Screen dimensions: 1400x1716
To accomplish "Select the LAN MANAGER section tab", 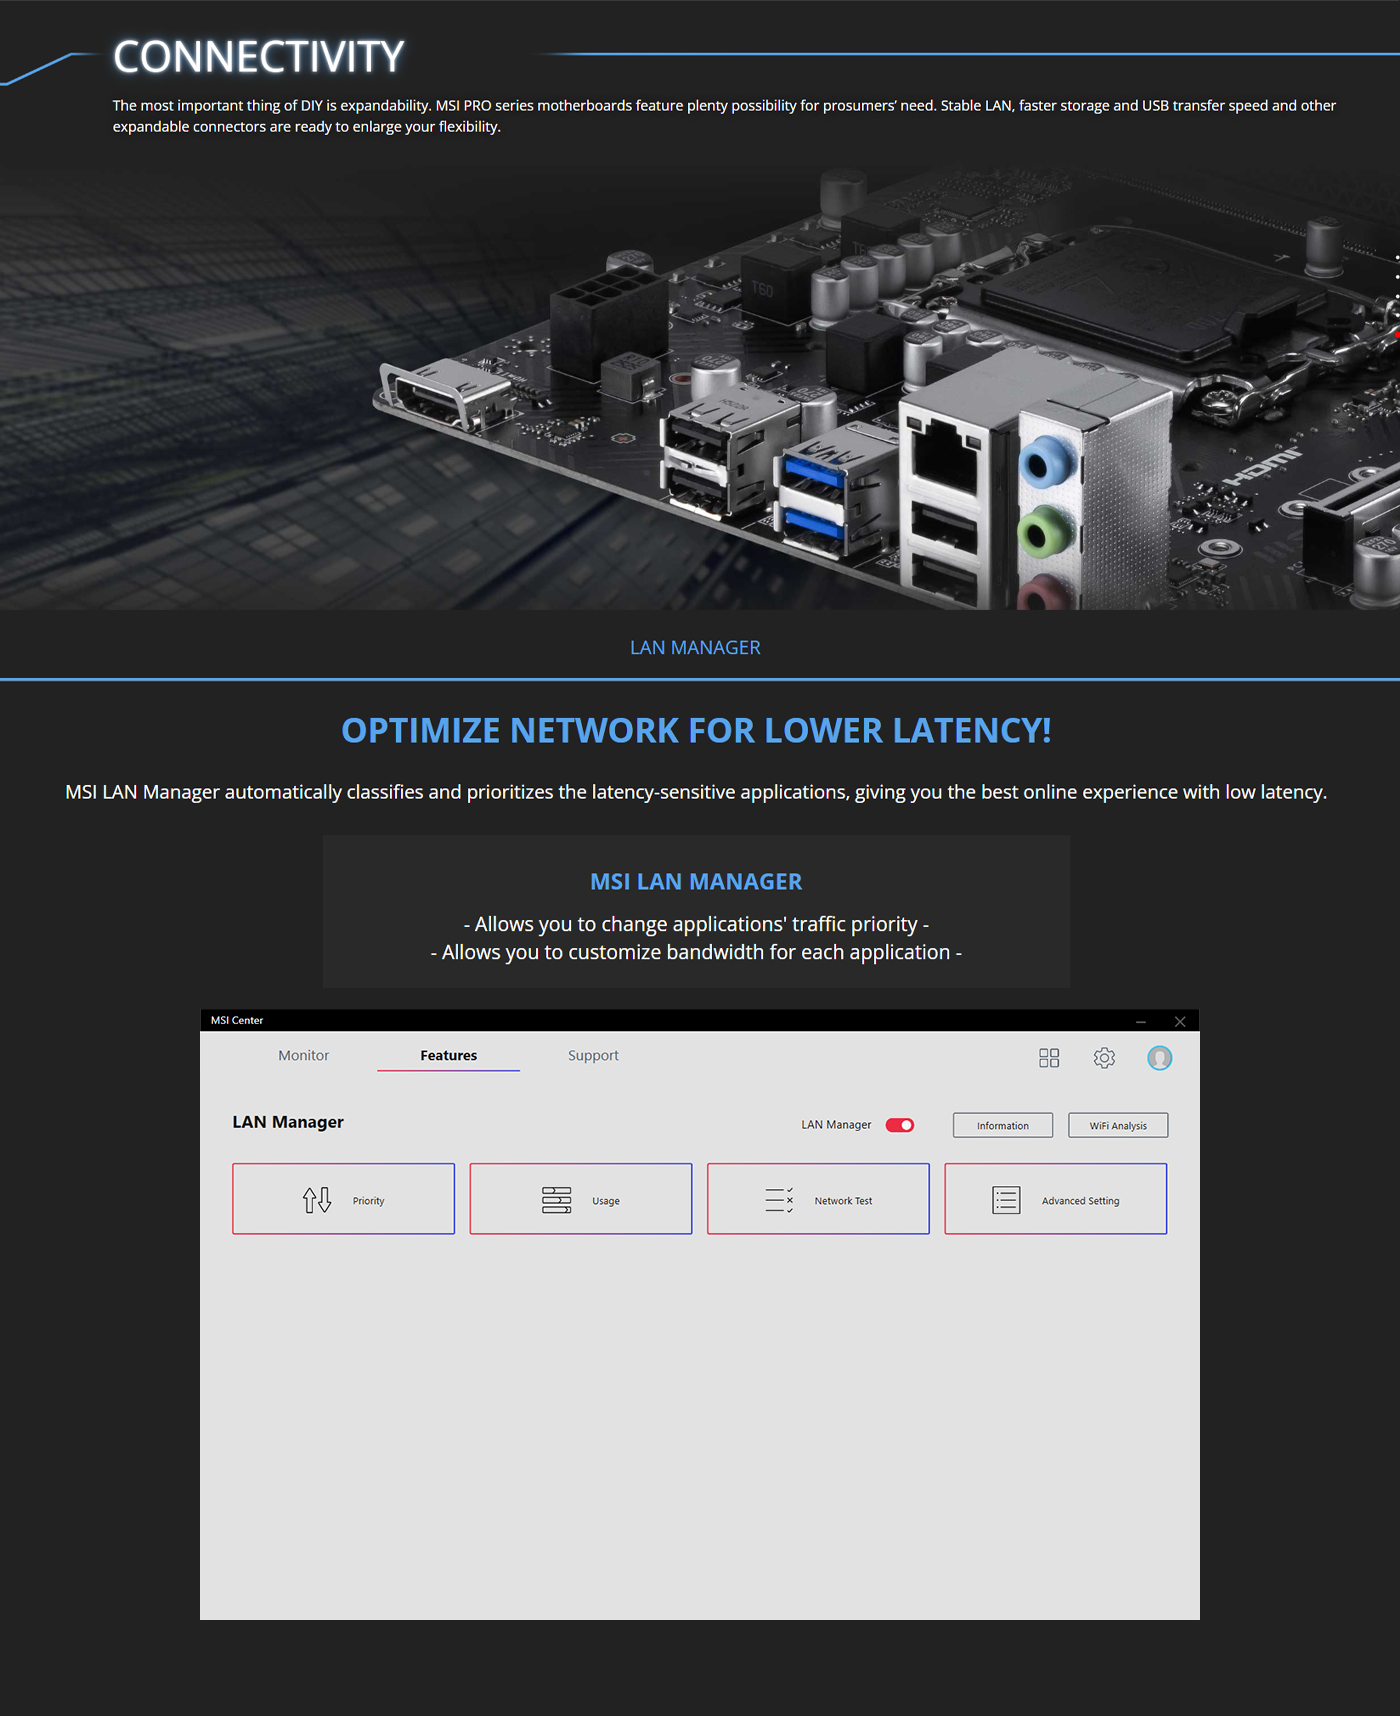I will click(x=695, y=647).
